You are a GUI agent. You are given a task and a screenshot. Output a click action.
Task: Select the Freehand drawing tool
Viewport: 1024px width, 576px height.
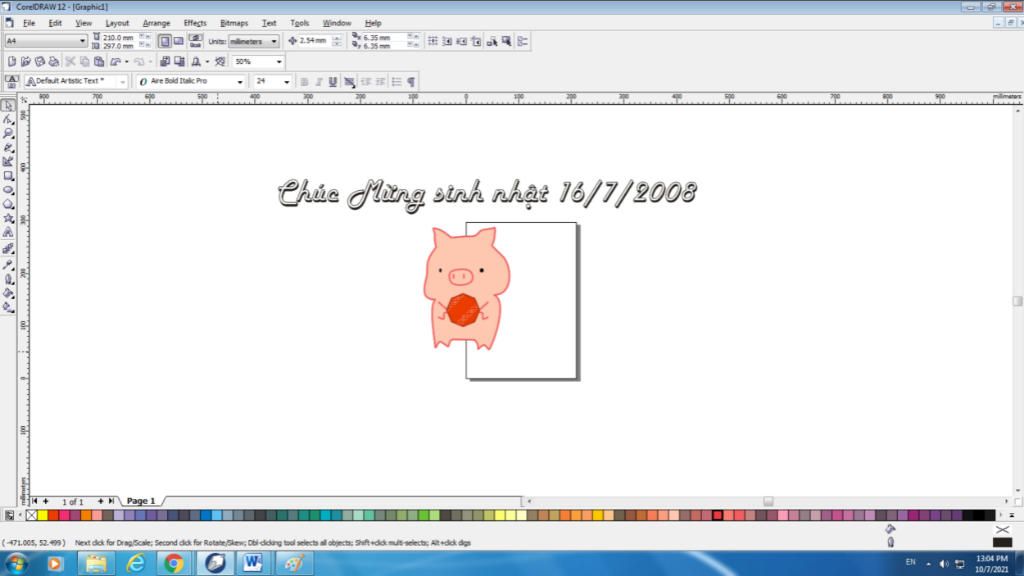tap(8, 148)
